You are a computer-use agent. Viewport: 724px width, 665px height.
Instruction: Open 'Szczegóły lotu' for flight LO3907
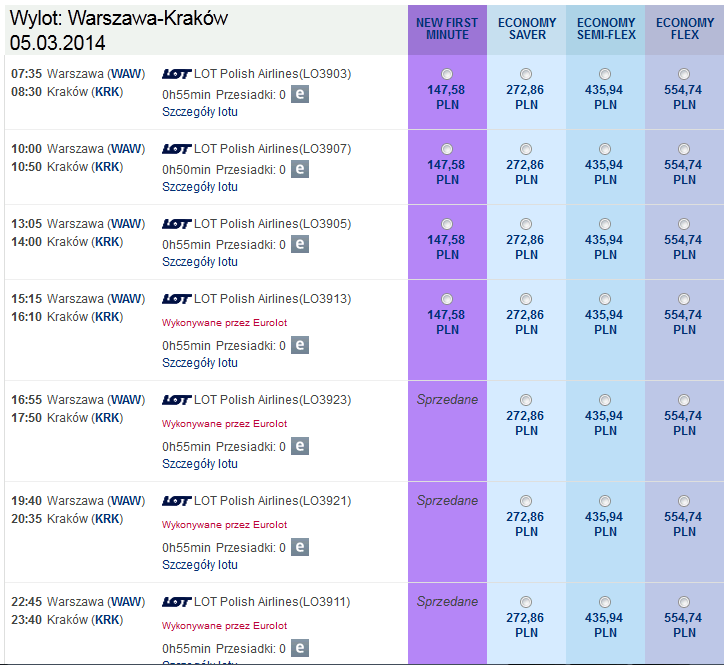coord(199,187)
